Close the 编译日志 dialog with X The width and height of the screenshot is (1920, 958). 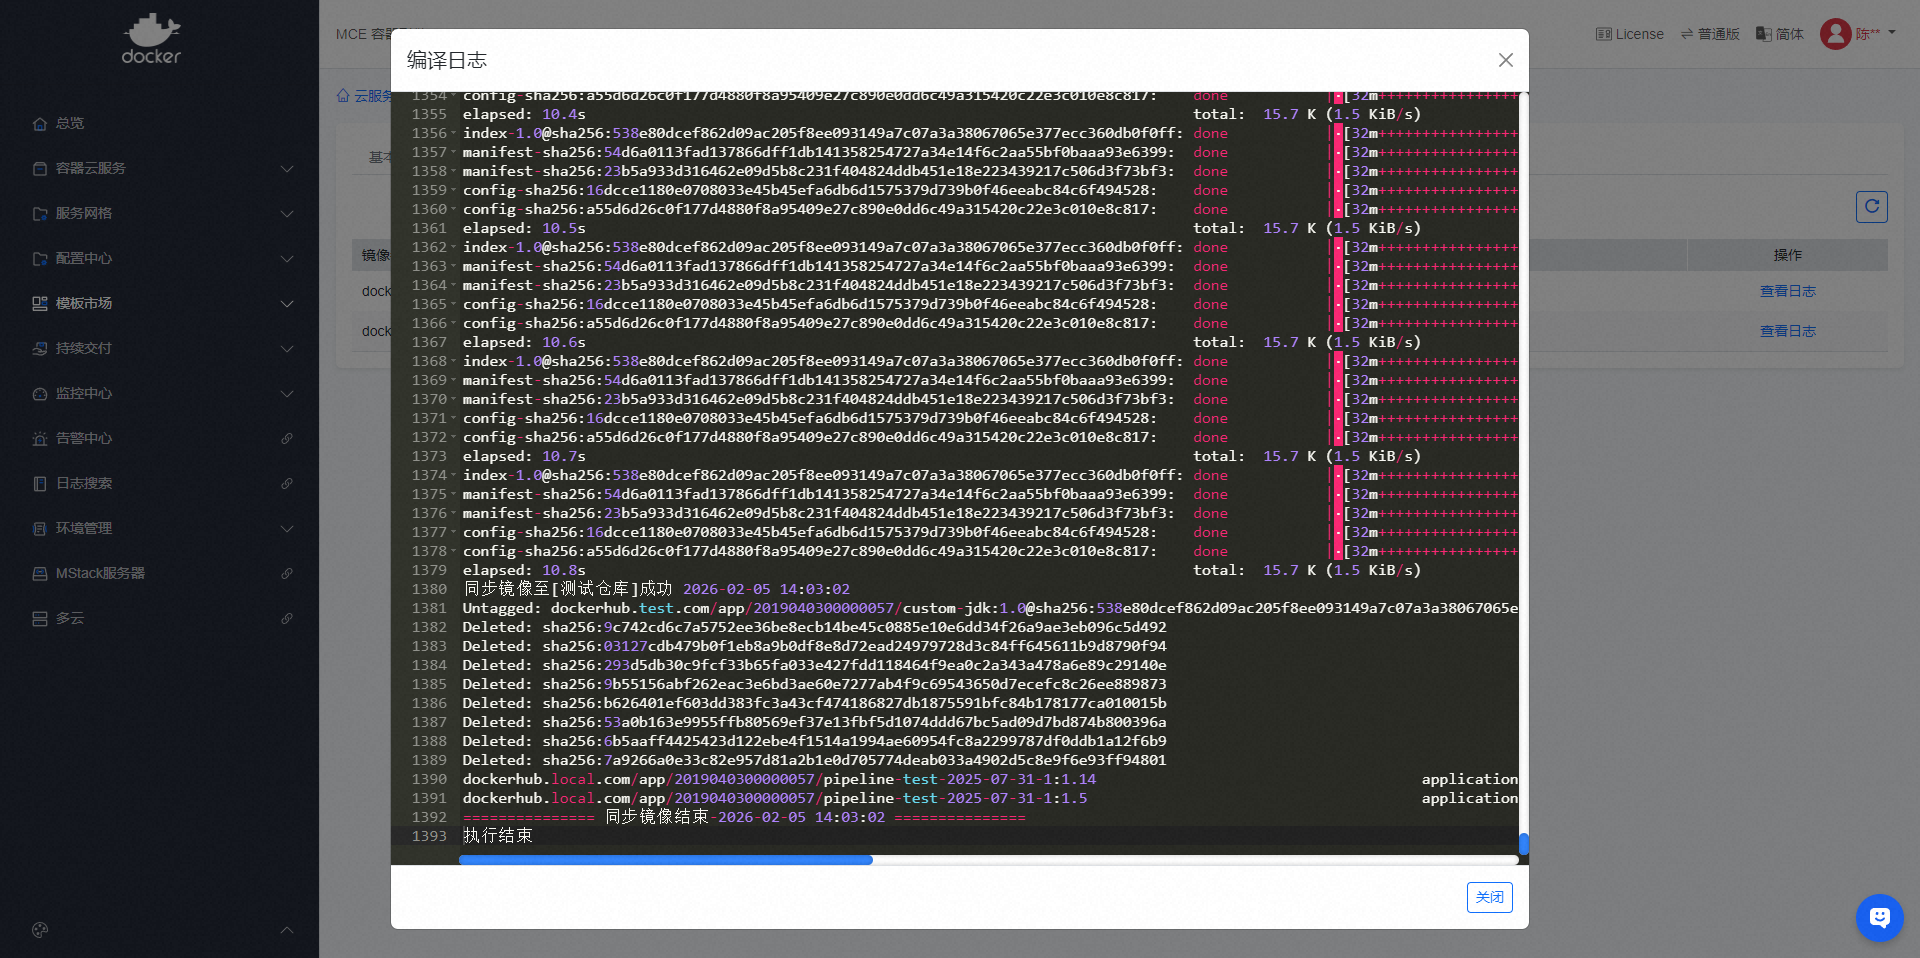[1505, 60]
